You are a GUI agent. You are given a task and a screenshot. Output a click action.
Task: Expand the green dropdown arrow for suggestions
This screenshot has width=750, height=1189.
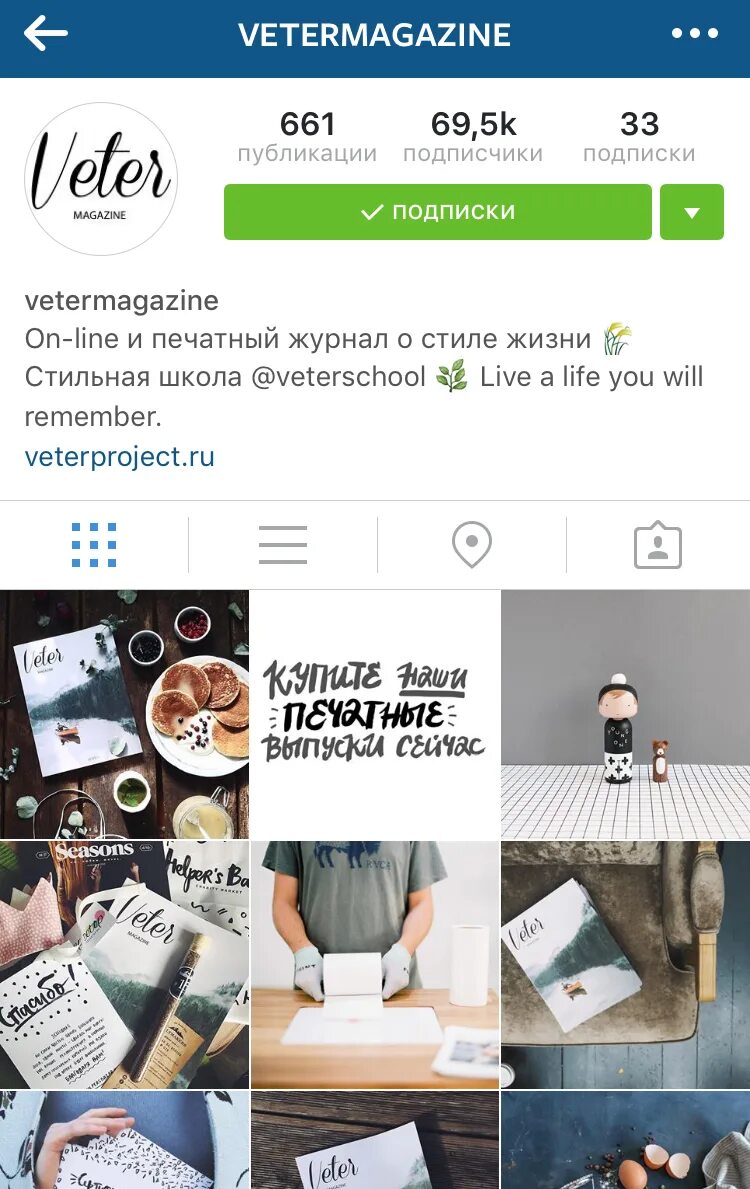(692, 212)
